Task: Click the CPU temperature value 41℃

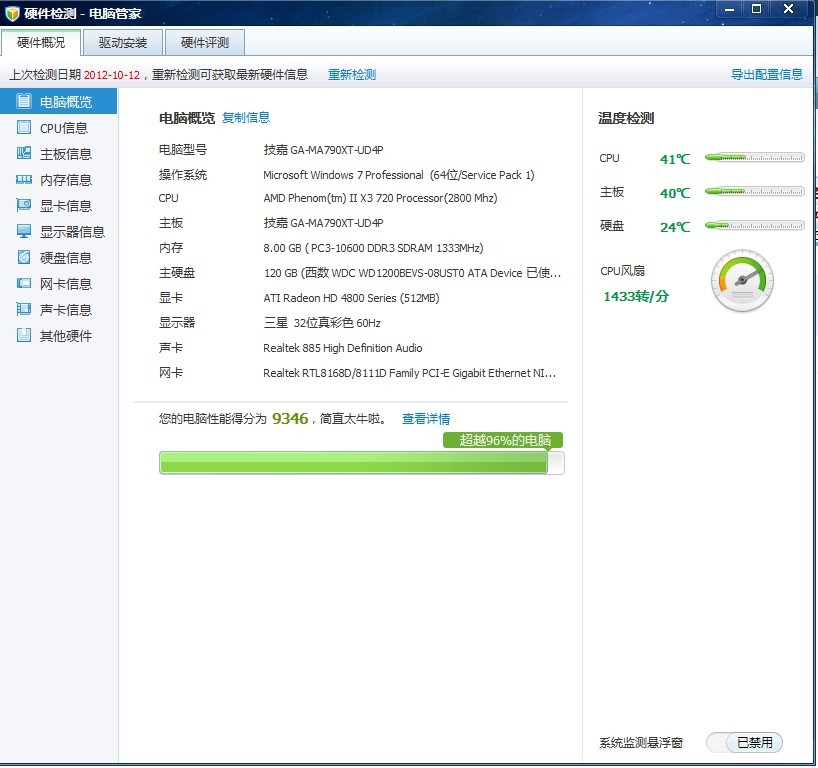Action: 675,159
